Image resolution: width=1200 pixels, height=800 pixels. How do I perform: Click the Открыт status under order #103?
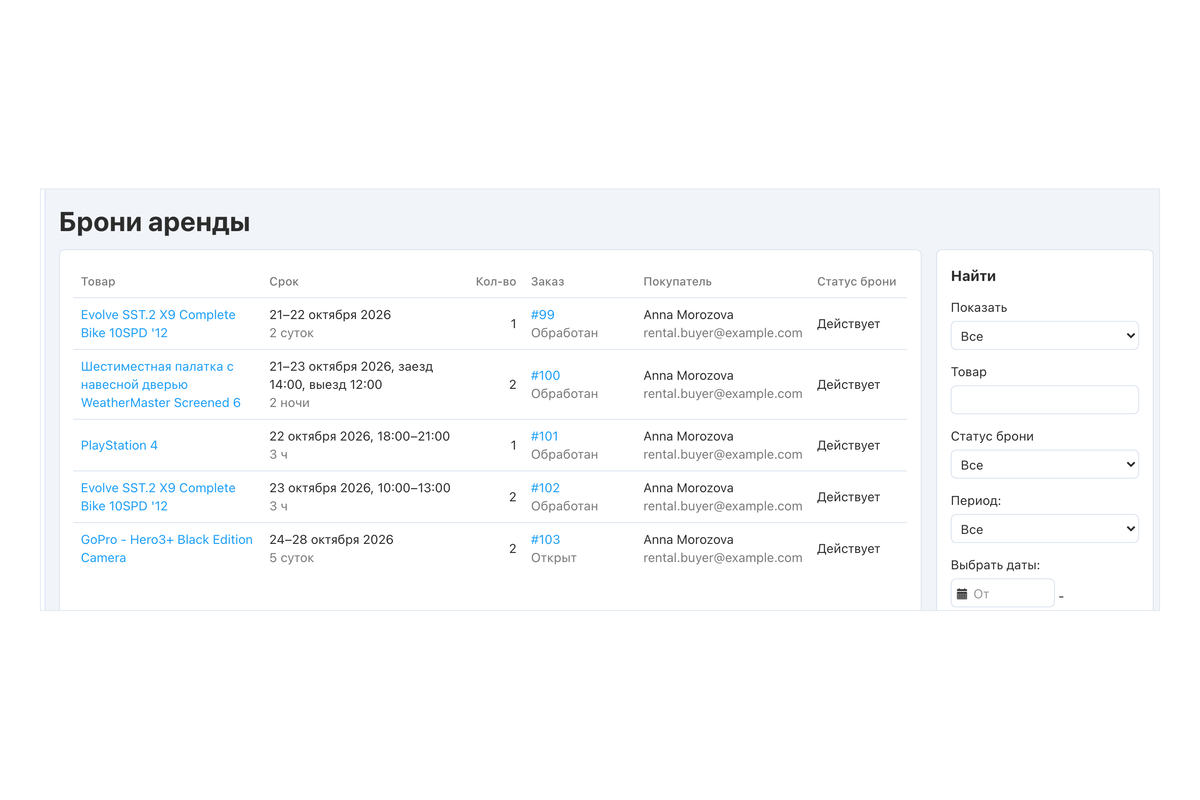tap(554, 558)
